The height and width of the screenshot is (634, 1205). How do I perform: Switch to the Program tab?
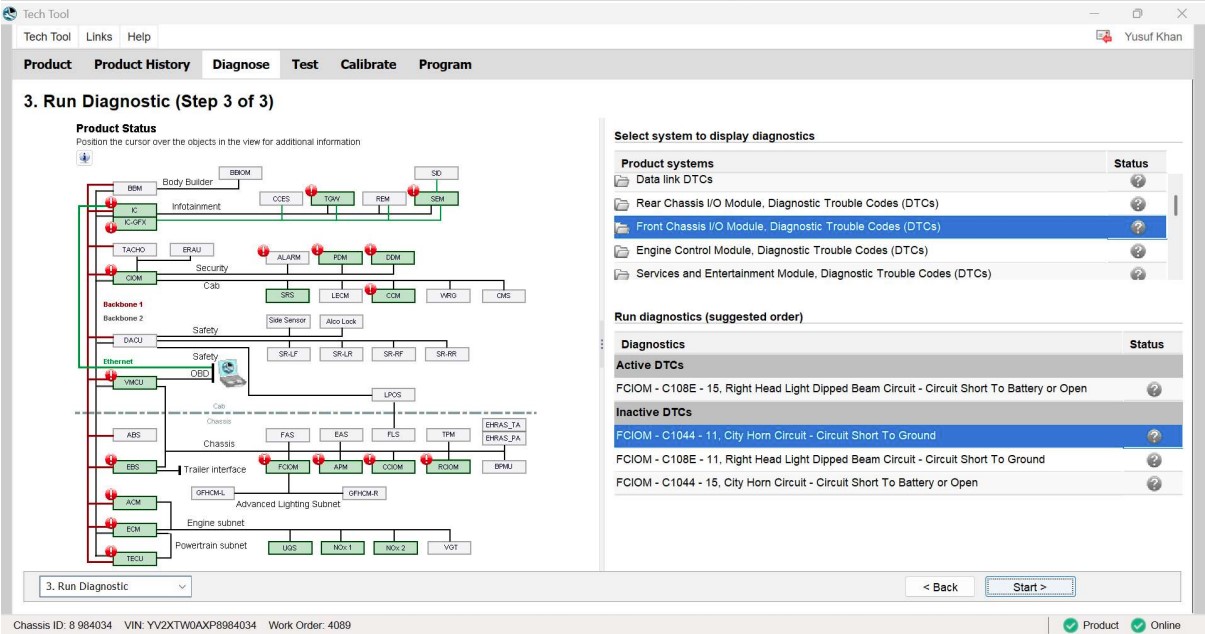tap(445, 64)
